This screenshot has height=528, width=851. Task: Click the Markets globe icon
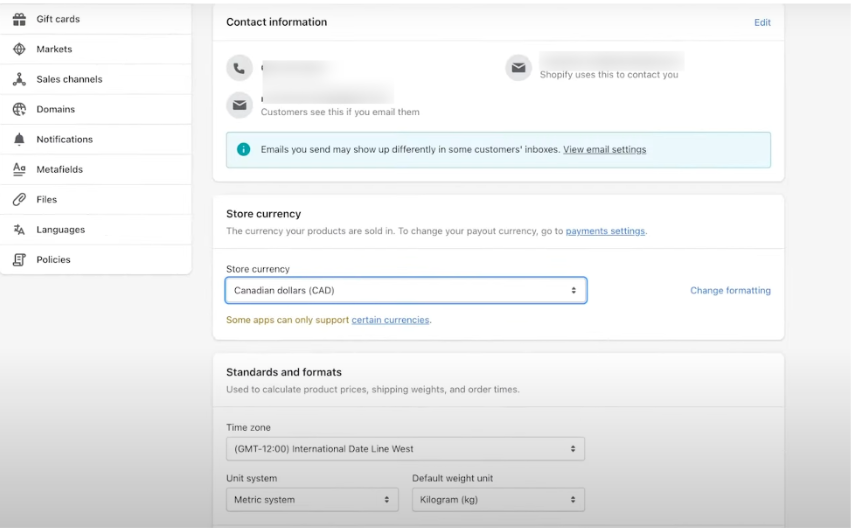coord(20,49)
